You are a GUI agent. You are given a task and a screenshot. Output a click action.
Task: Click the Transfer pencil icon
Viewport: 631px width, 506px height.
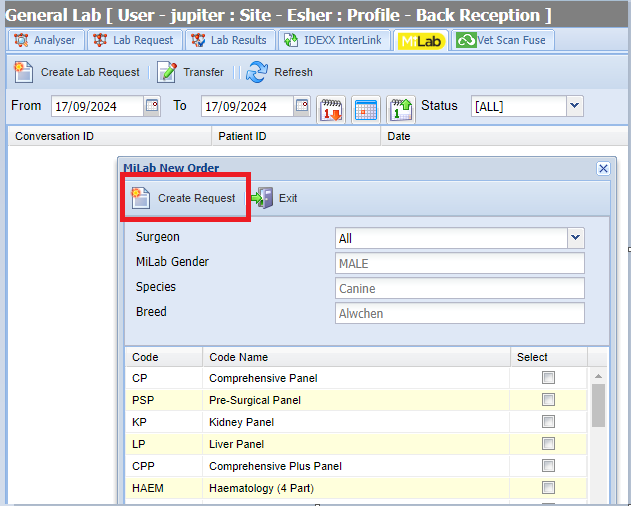(x=167, y=72)
